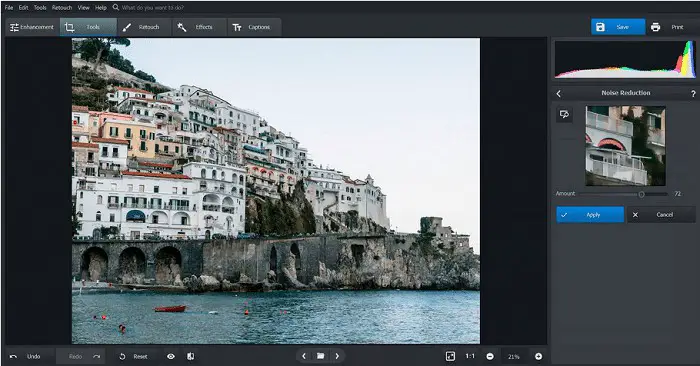Click the histogram graph
This screenshot has width=700, height=366.
pyautogui.click(x=625, y=59)
